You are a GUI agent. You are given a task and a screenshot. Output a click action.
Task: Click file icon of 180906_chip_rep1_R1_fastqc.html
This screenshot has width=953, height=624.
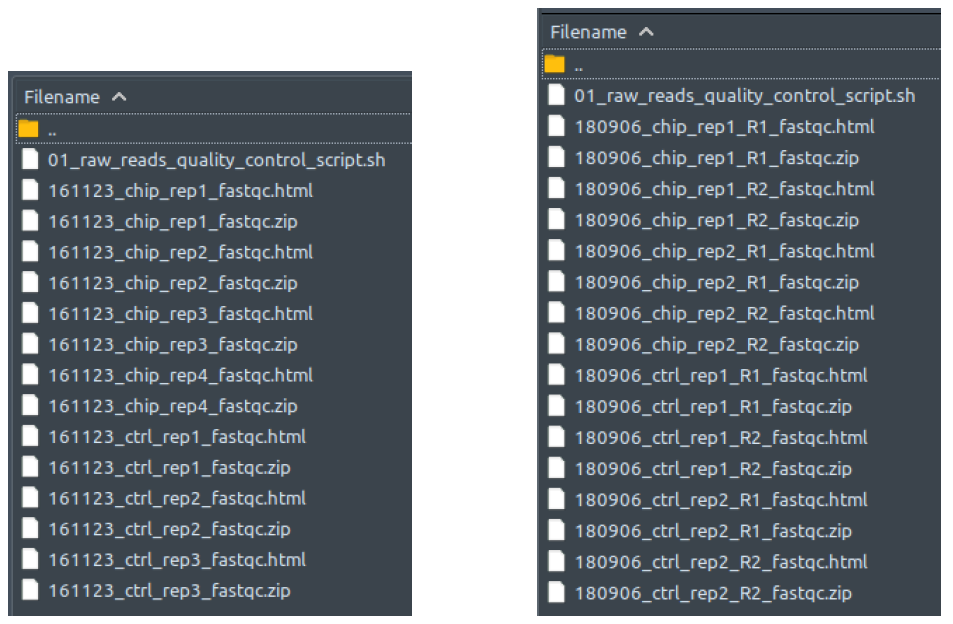coord(556,126)
